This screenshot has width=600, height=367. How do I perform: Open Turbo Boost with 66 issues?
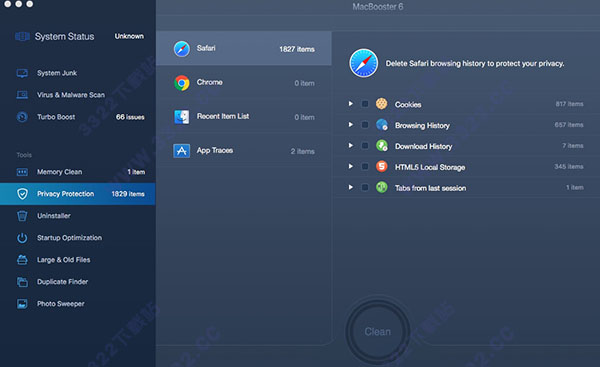click(78, 117)
